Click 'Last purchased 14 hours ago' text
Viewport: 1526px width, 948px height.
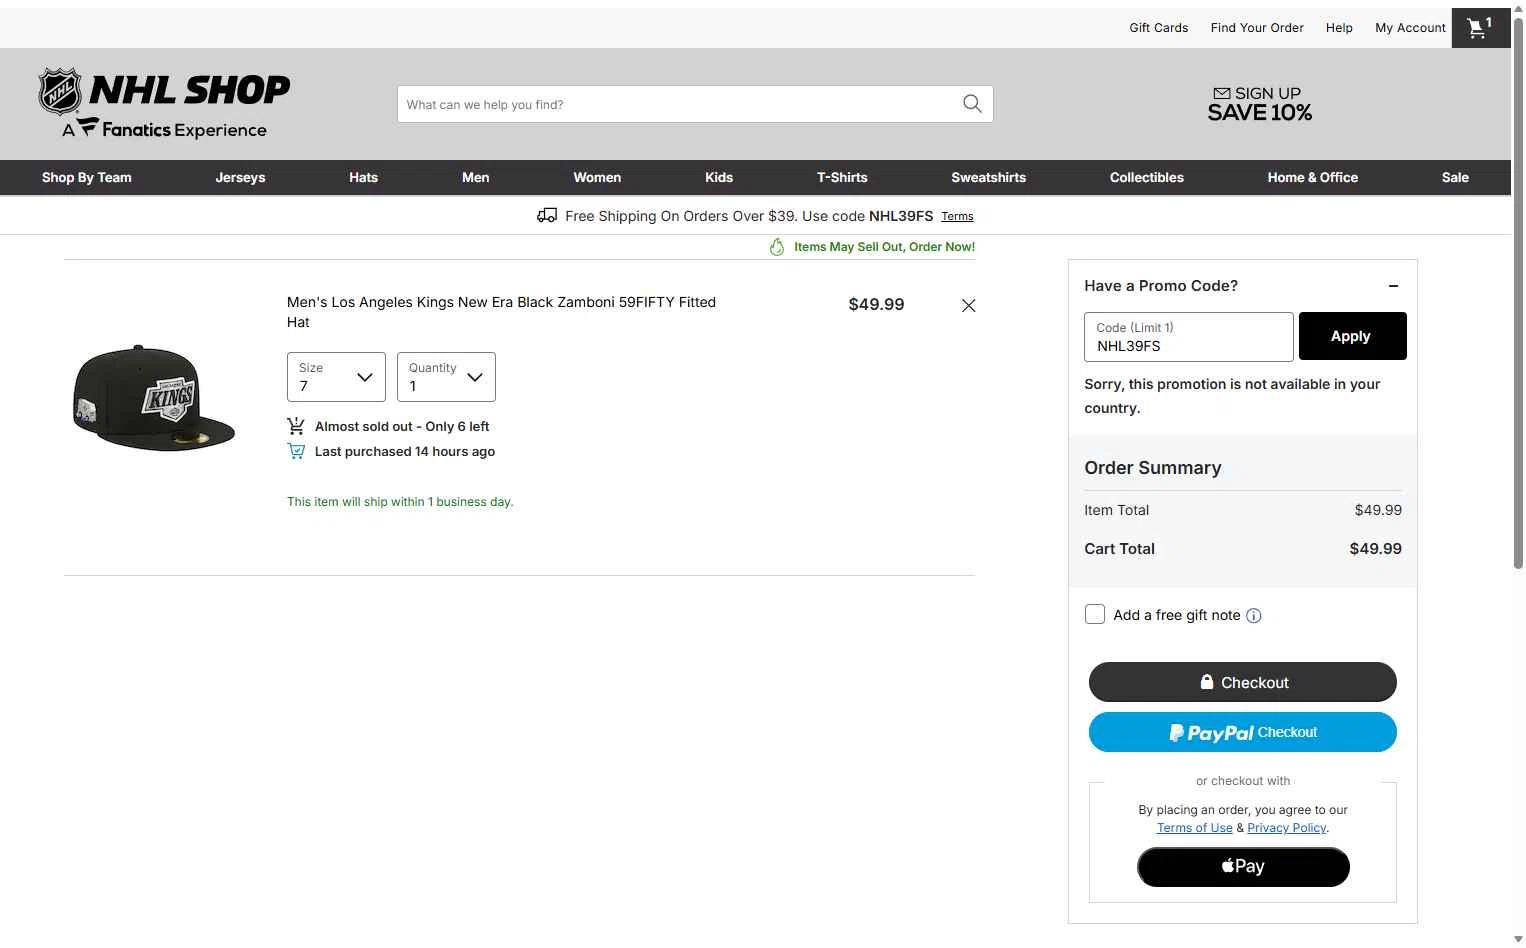coord(405,452)
